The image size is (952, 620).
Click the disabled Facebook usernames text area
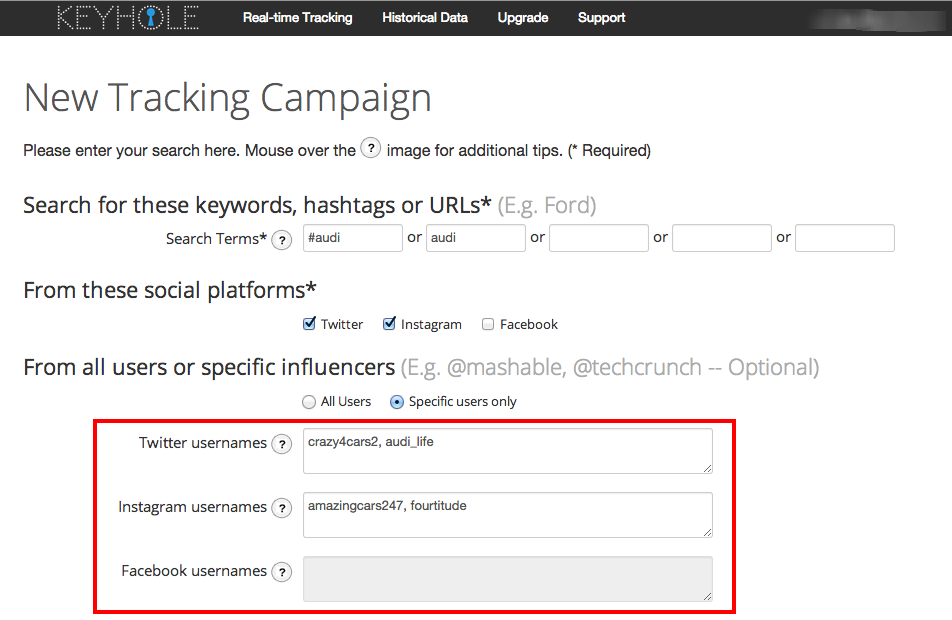(x=508, y=579)
